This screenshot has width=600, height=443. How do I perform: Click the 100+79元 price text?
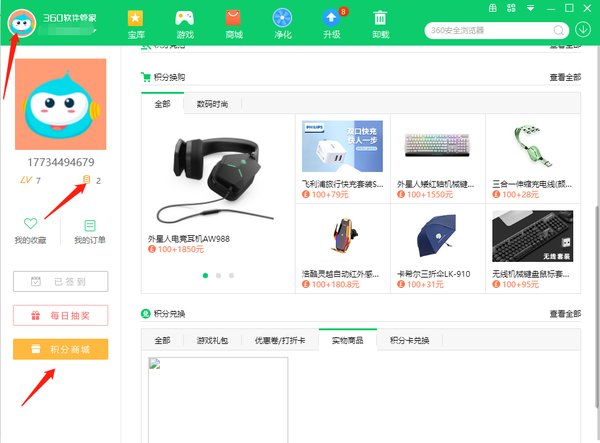click(330, 194)
